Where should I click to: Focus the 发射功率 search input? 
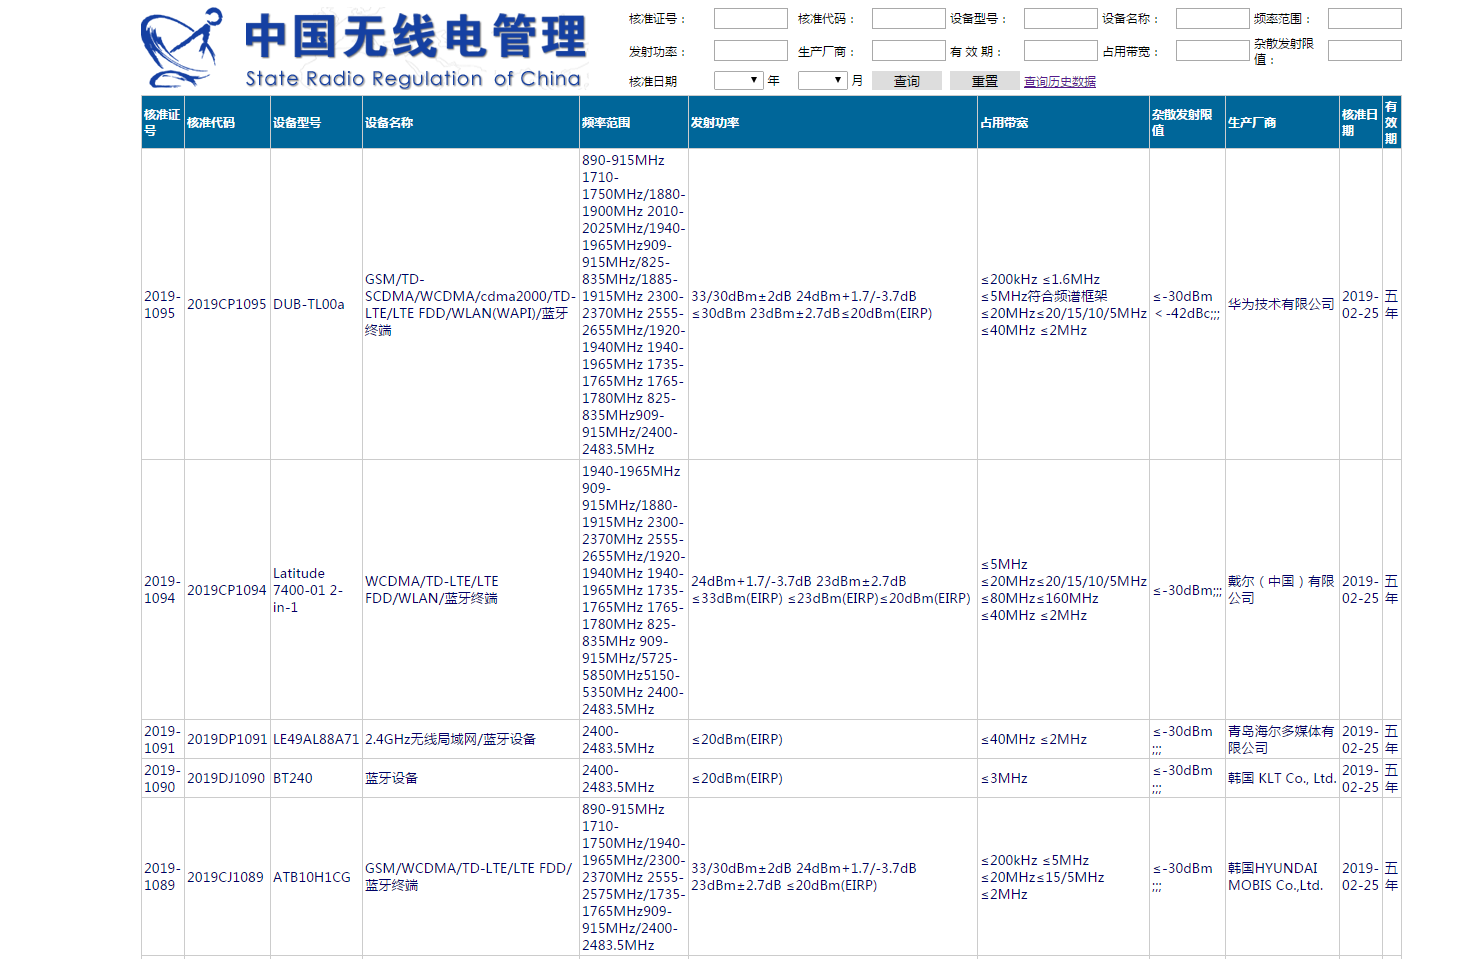click(751, 51)
